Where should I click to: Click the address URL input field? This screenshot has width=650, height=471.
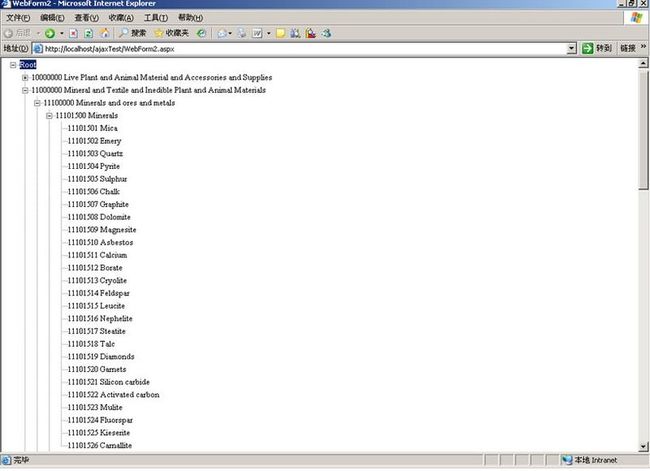coord(305,49)
